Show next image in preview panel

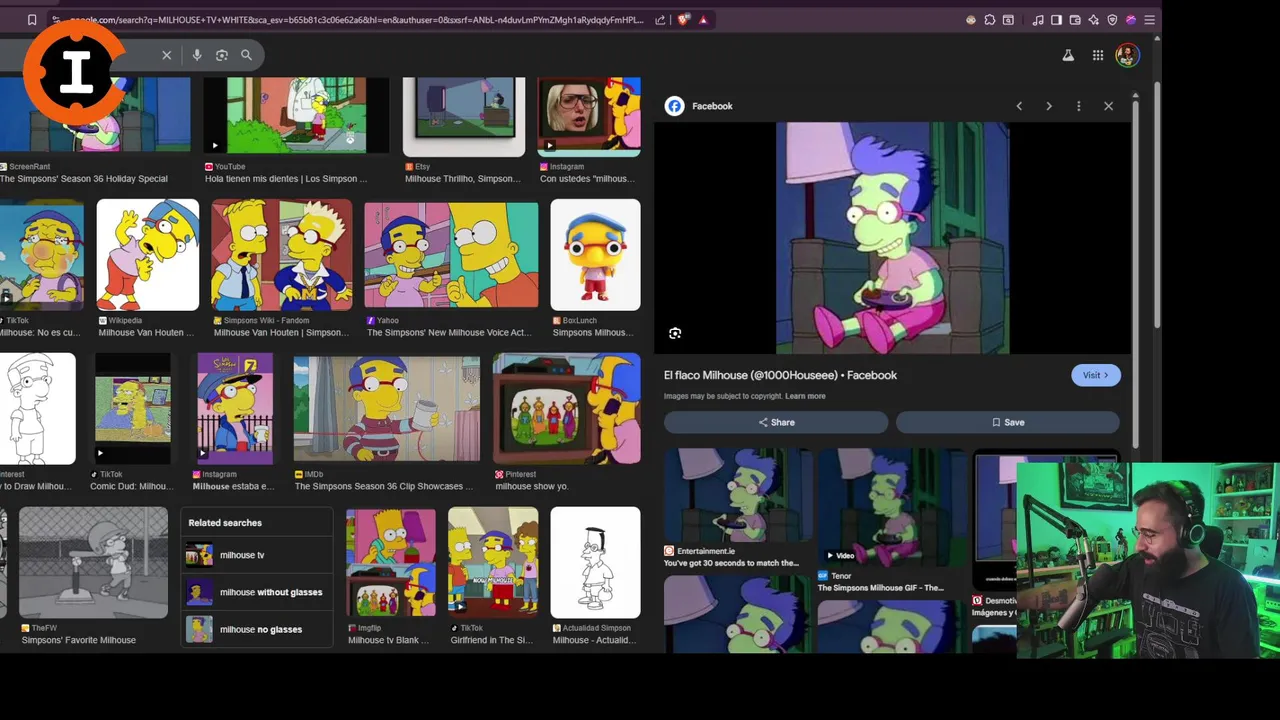click(1048, 106)
